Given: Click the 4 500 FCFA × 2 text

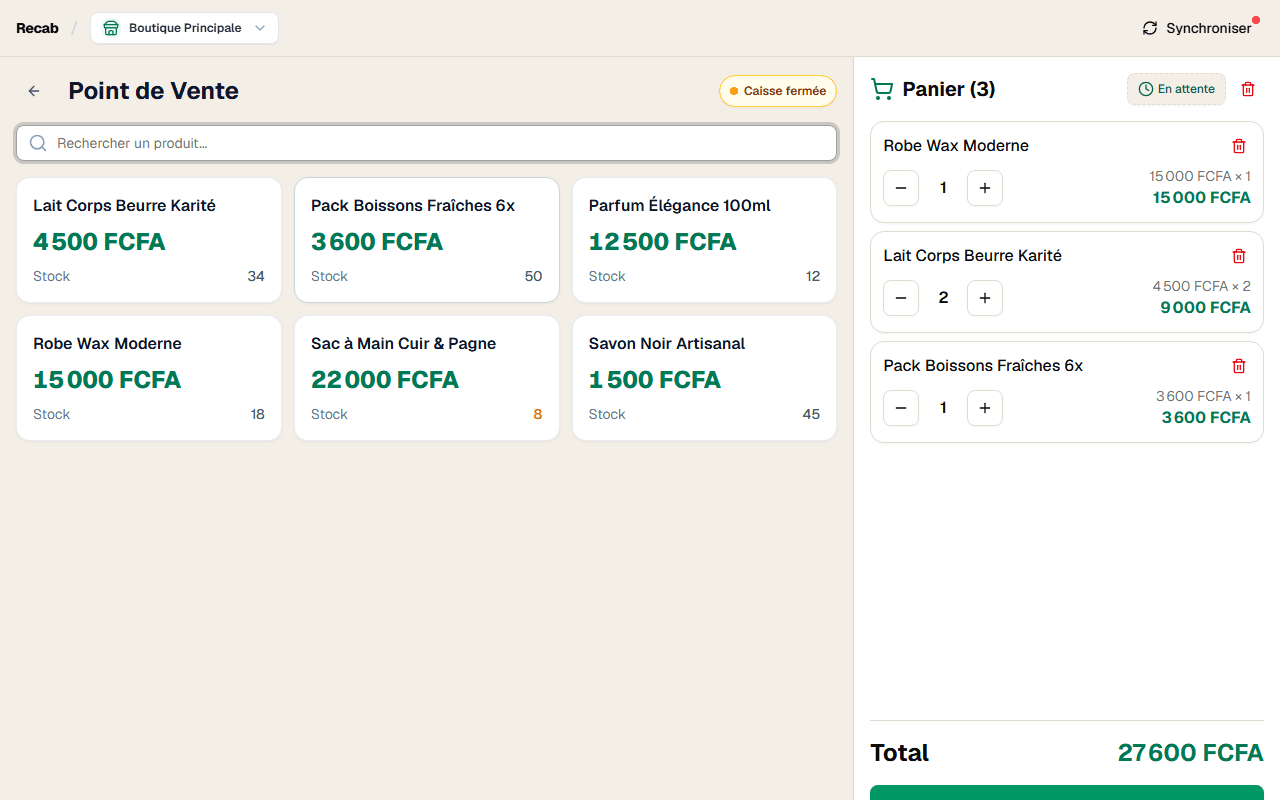Looking at the screenshot, I should click(1202, 286).
